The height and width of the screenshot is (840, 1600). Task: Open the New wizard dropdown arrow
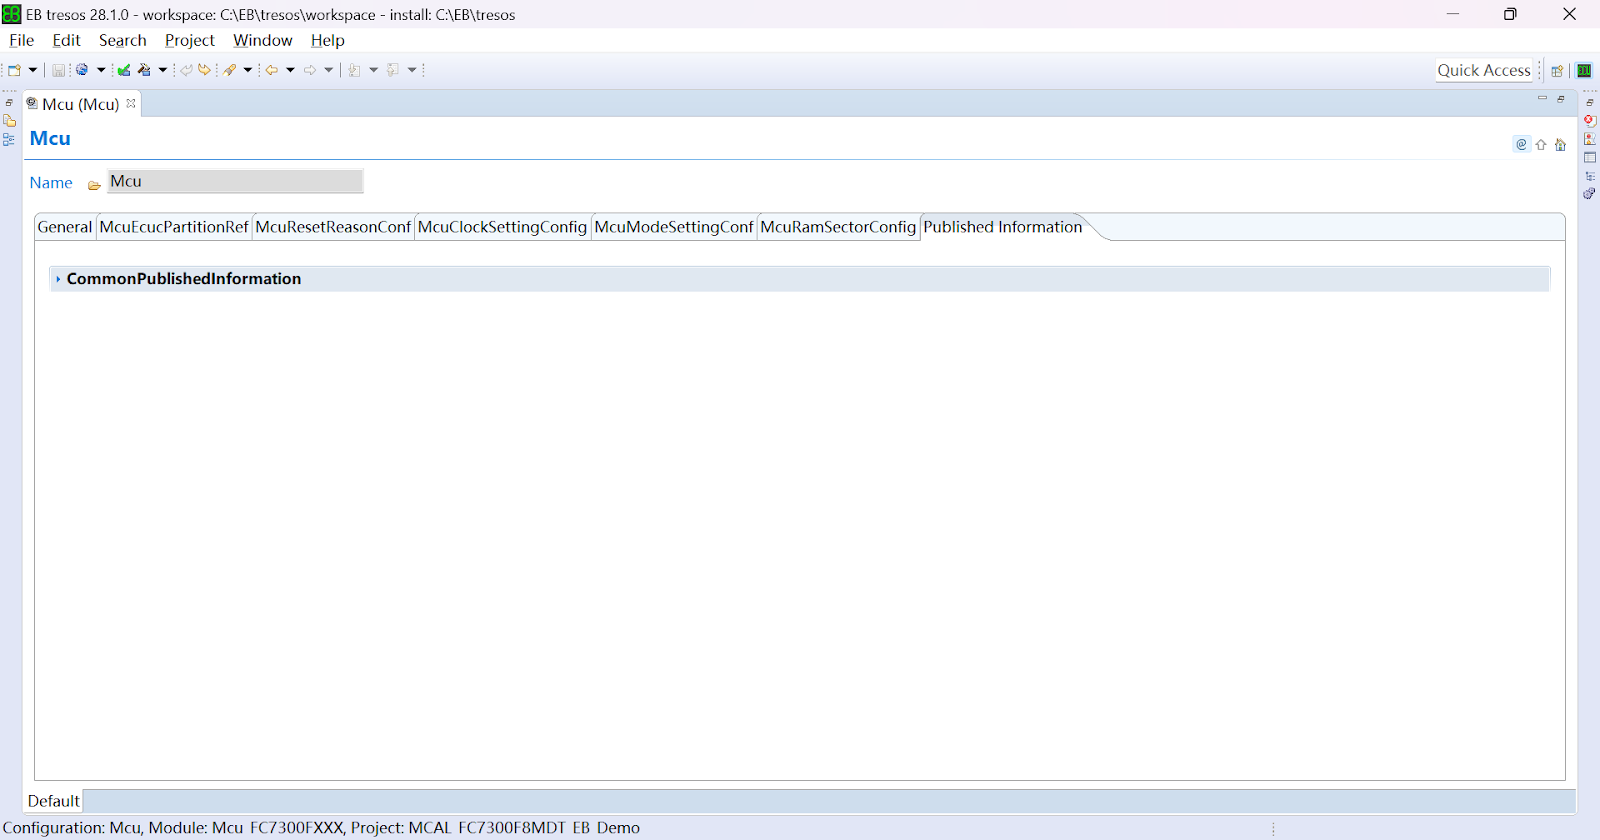click(x=33, y=70)
